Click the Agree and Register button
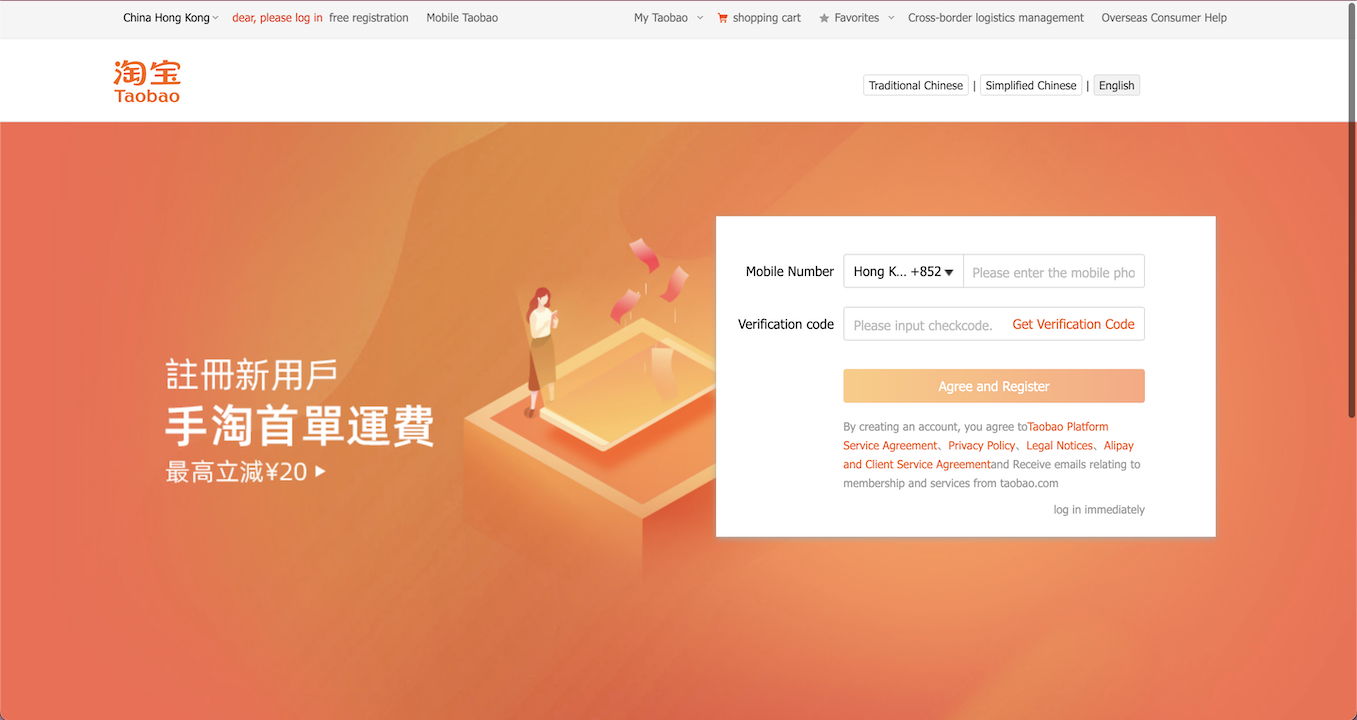This screenshot has width=1357, height=720. [x=994, y=386]
